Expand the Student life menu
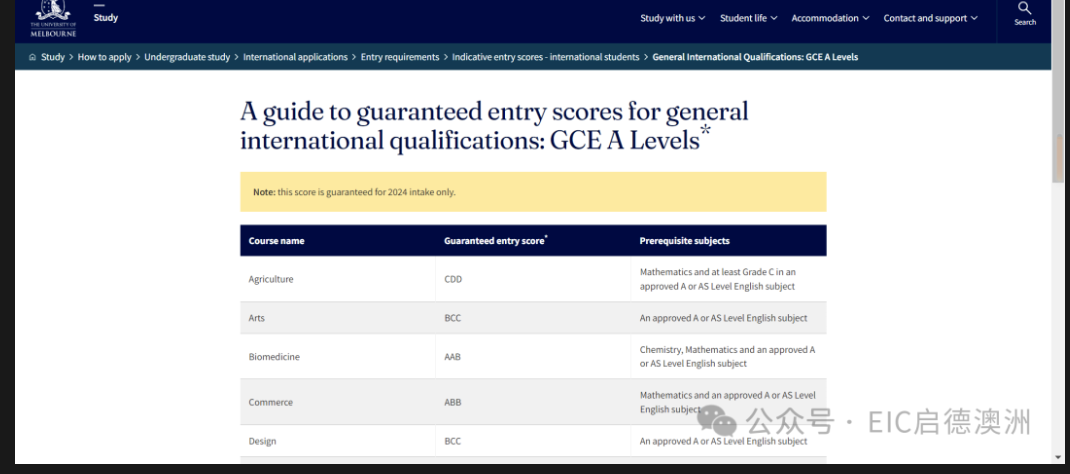 tap(748, 18)
